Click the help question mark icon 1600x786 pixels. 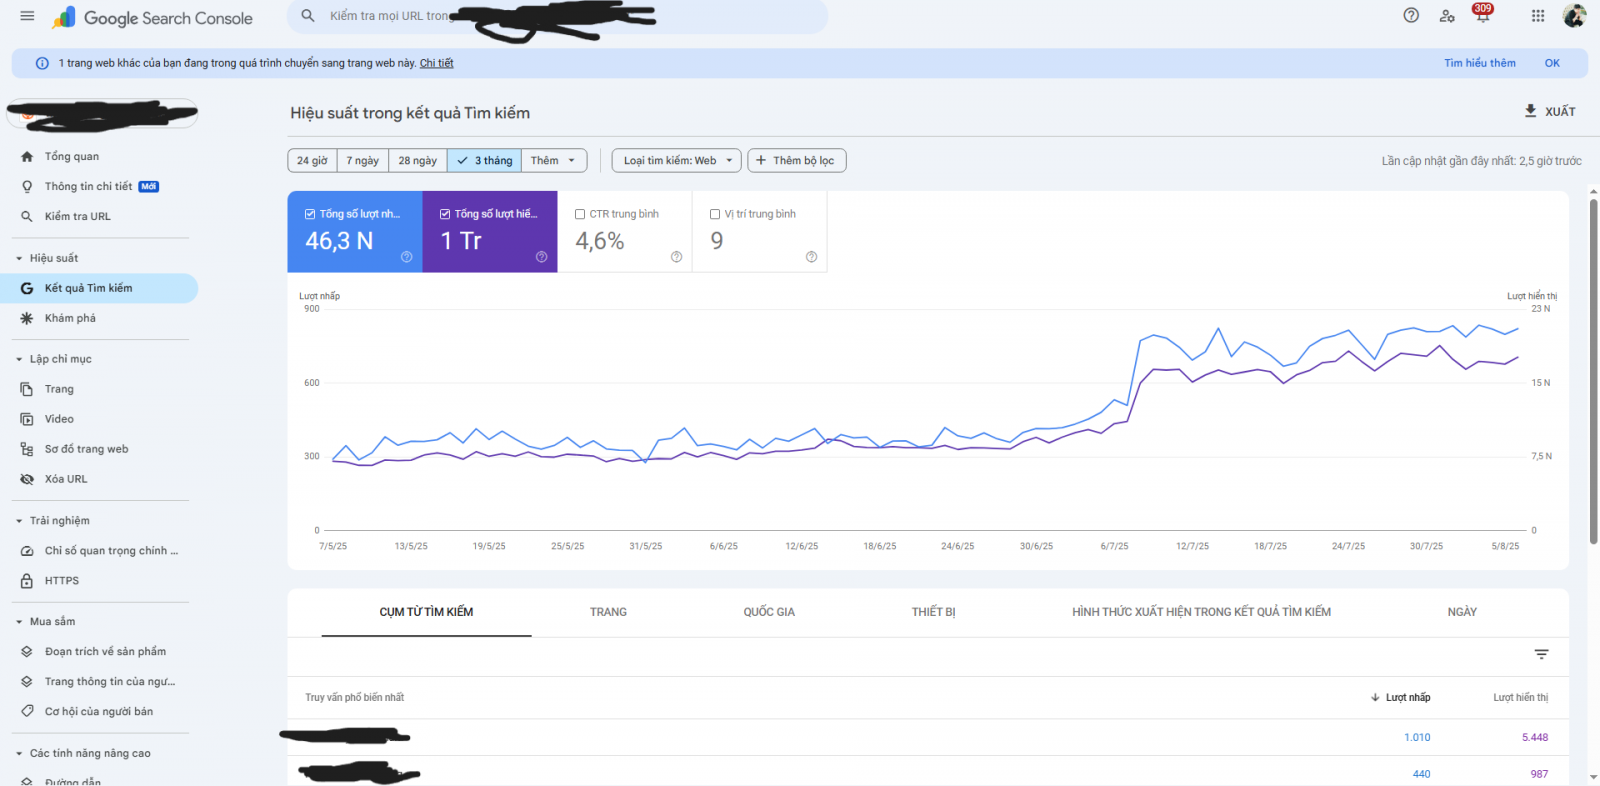click(1411, 15)
